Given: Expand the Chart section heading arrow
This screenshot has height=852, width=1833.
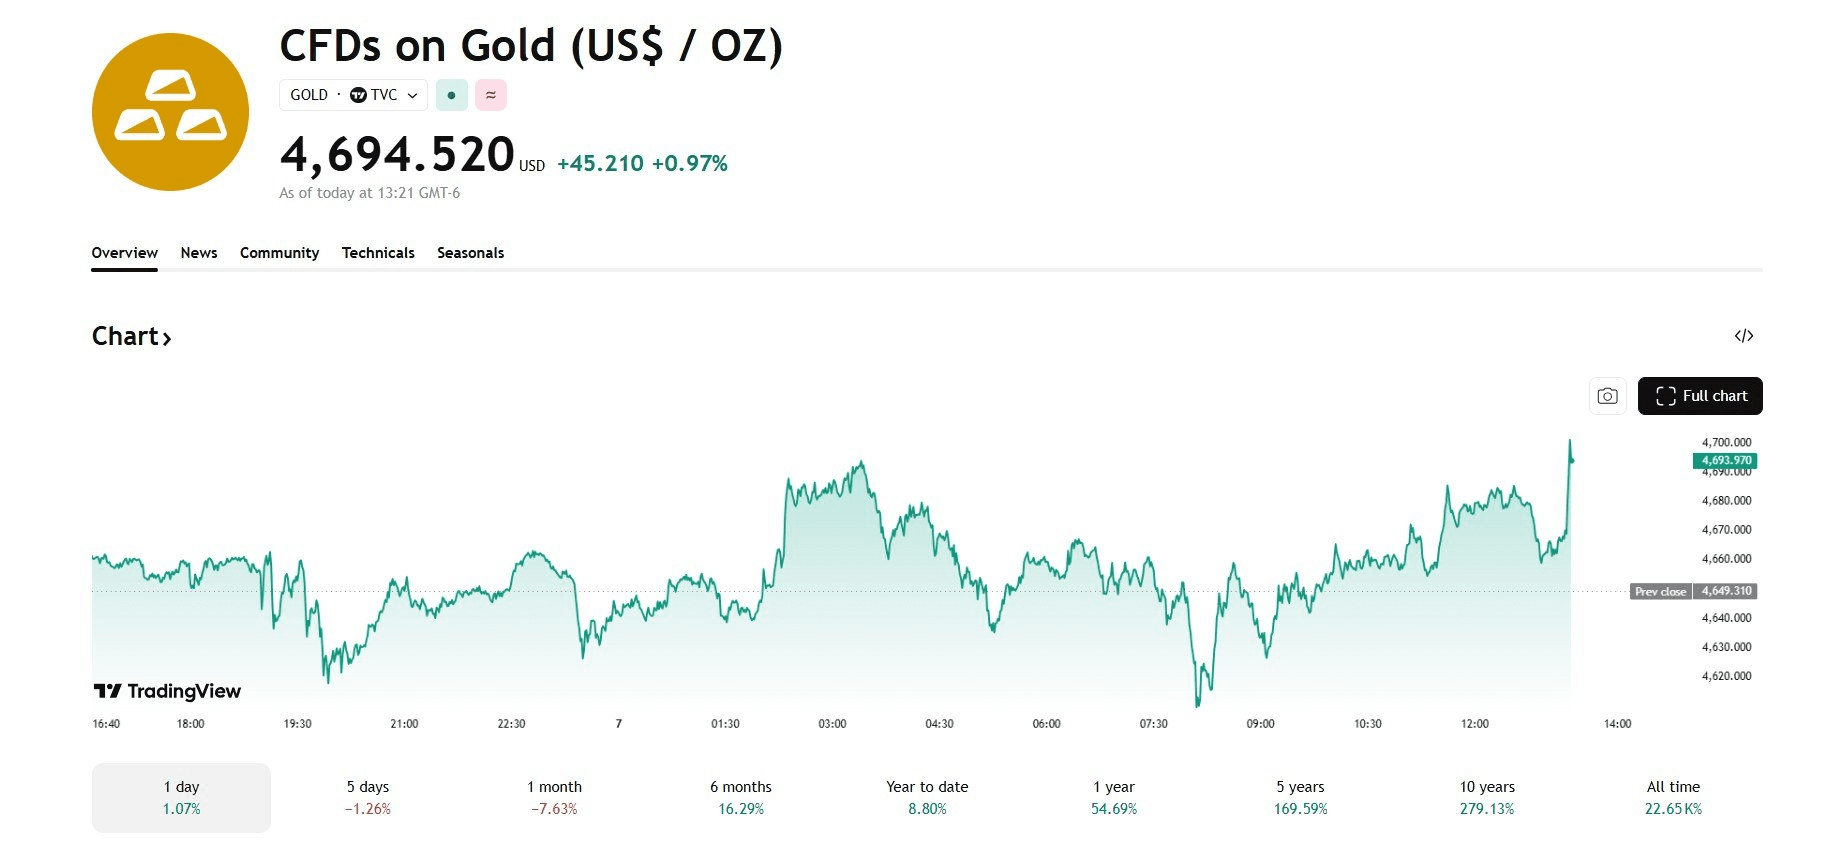Looking at the screenshot, I should [x=167, y=338].
